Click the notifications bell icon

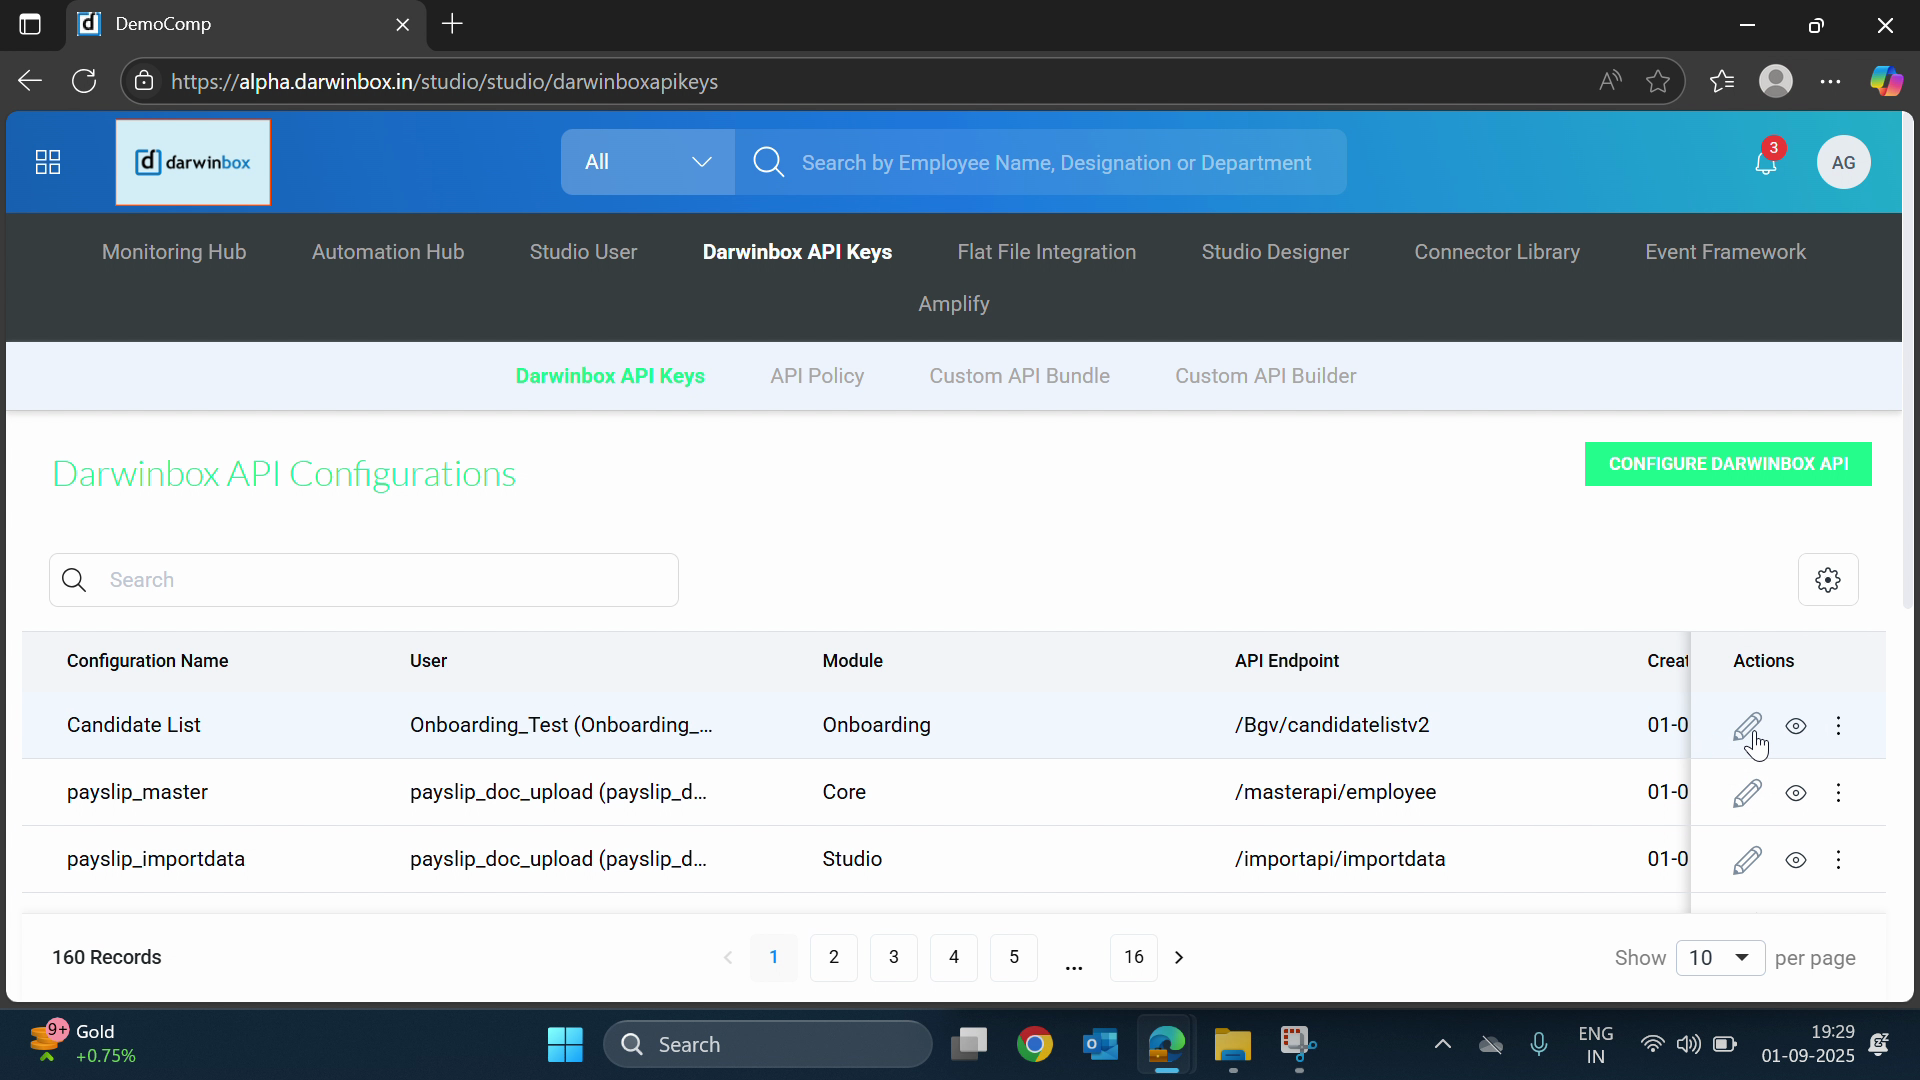pos(1765,163)
